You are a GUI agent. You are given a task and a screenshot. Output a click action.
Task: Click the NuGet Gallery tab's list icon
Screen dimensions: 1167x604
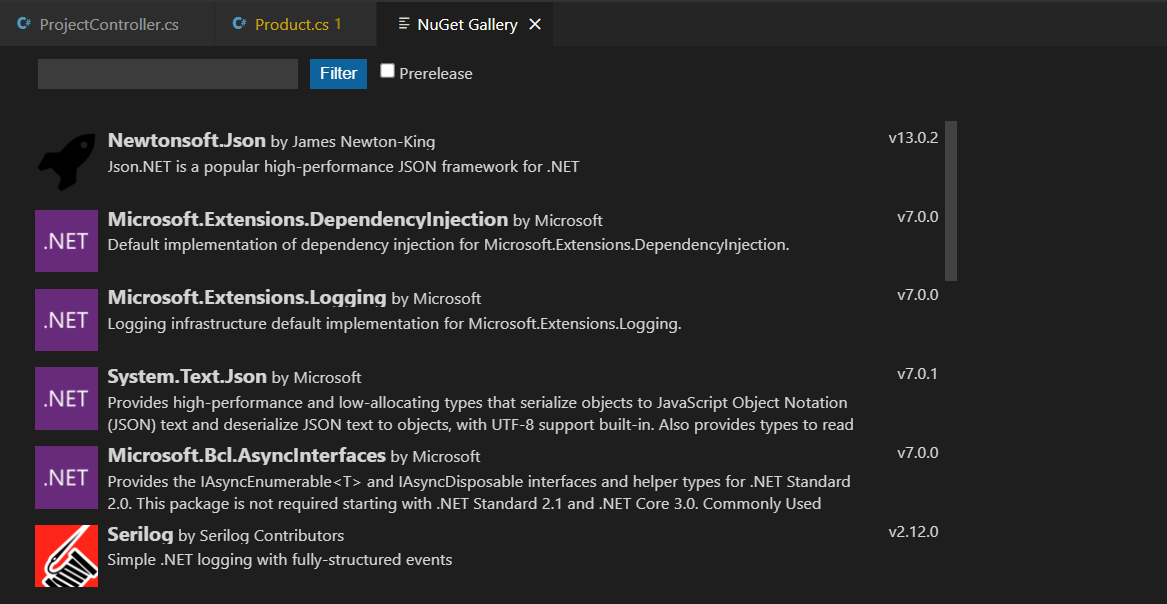pos(404,24)
